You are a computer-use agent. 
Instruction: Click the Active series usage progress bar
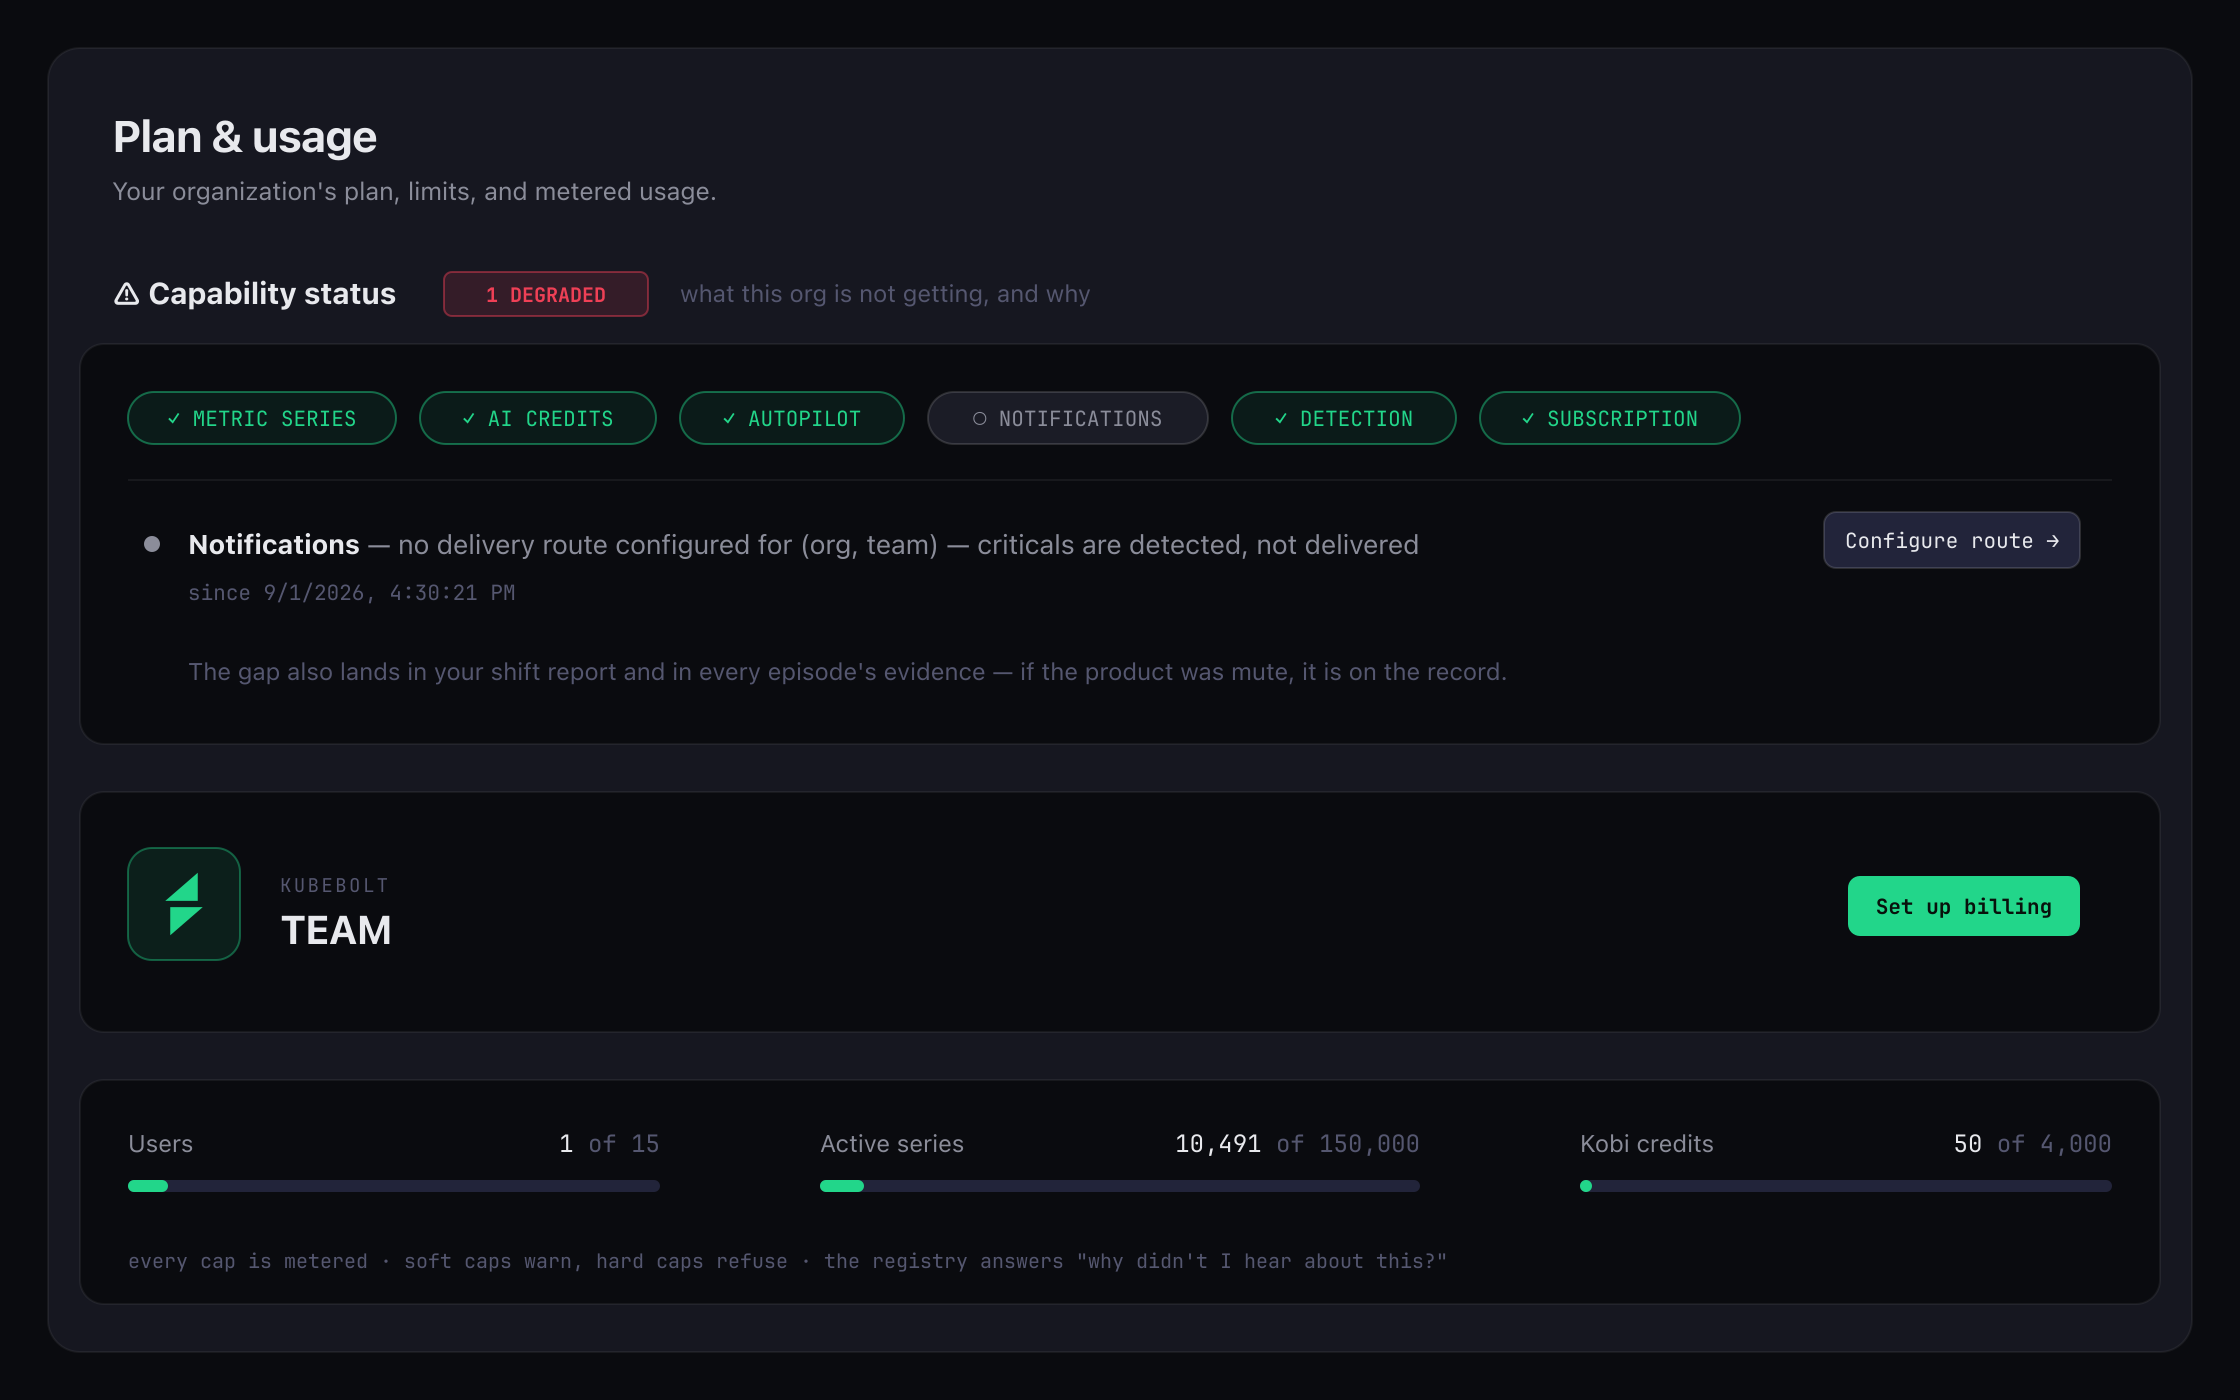pyautogui.click(x=1120, y=1186)
